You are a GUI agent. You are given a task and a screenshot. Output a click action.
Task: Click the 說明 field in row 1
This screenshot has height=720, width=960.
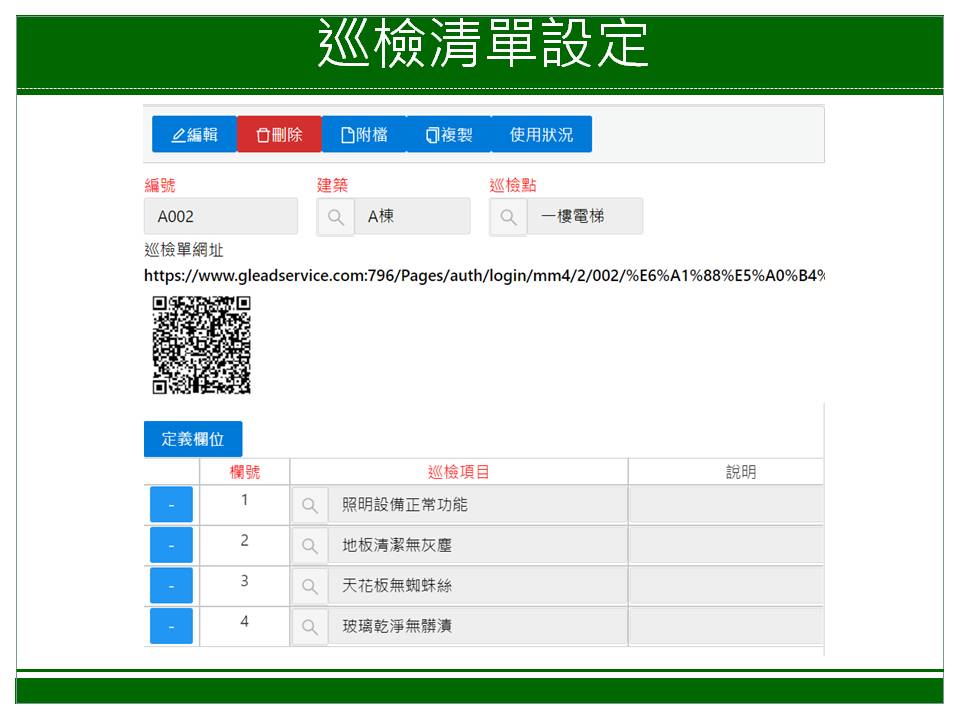pos(726,504)
